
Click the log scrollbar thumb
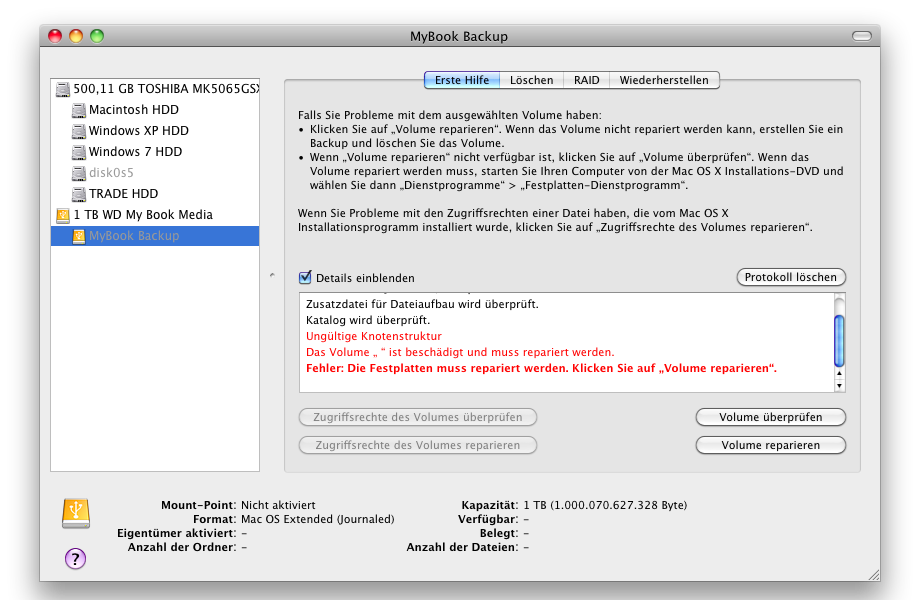pos(839,341)
